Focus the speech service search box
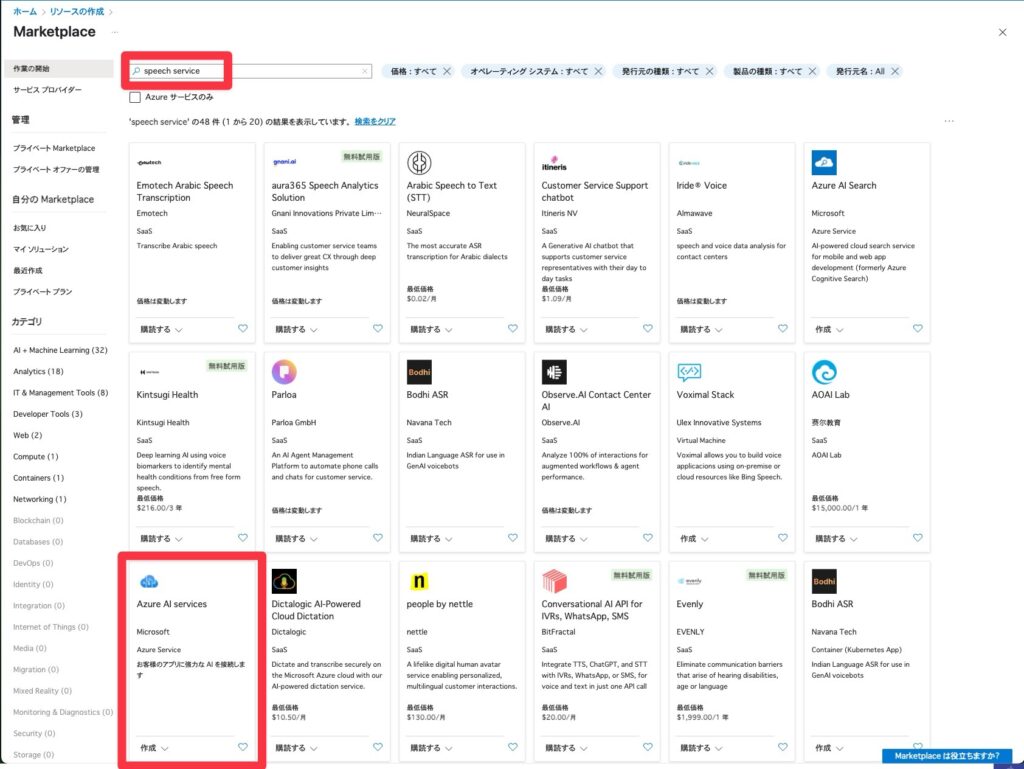Viewport: 1024px width, 769px height. tap(251, 71)
